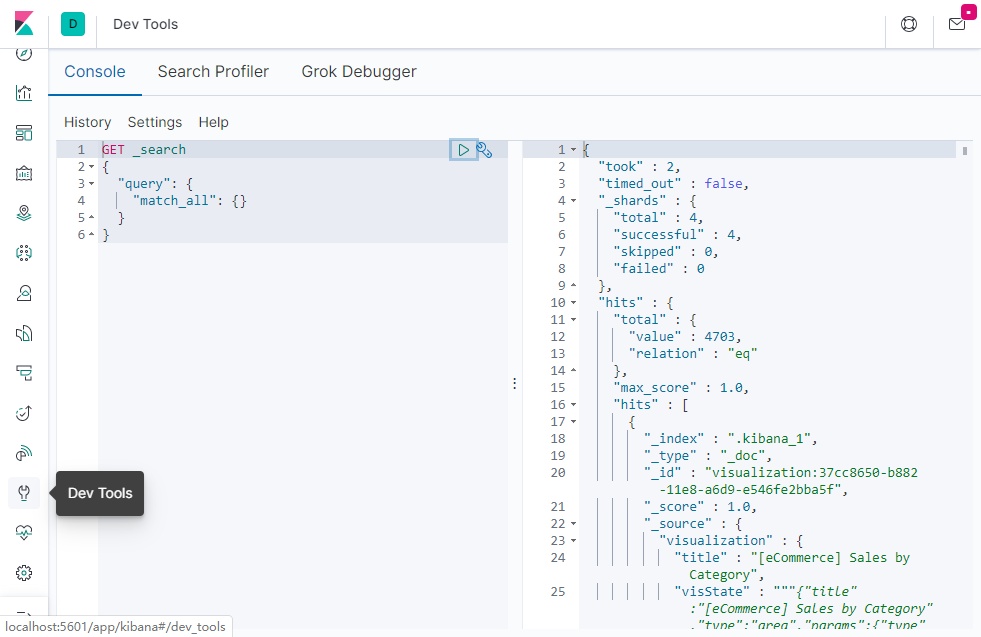Click the Kibana logo
The height and width of the screenshot is (637, 981).
point(24,23)
